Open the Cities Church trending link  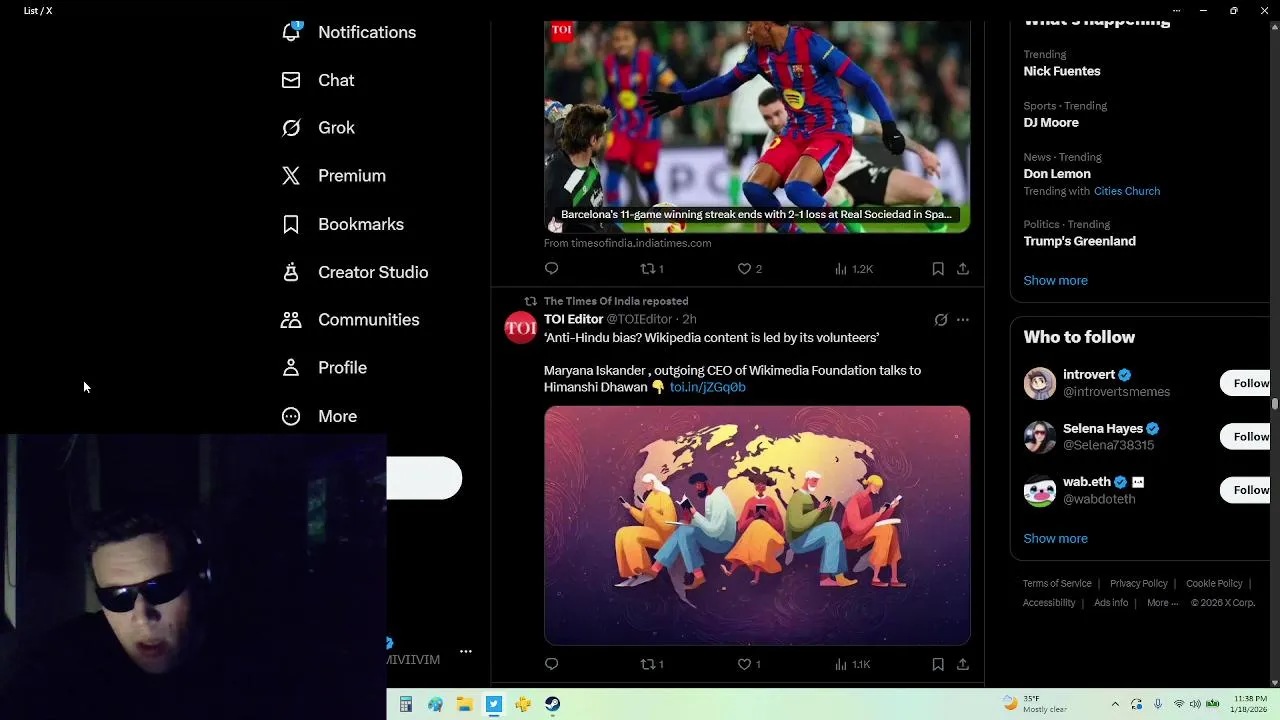pos(1127,191)
